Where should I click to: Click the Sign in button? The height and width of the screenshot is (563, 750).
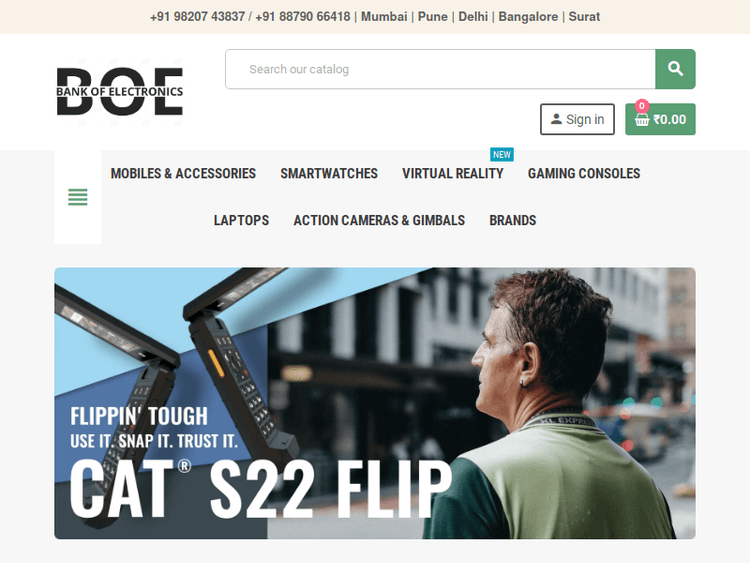click(x=577, y=119)
